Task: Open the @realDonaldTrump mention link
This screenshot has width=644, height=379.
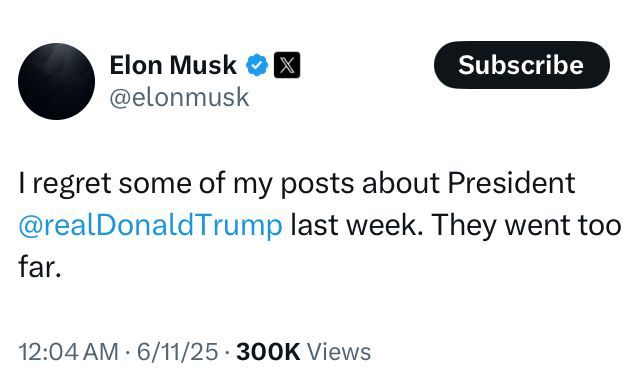Action: pos(150,225)
